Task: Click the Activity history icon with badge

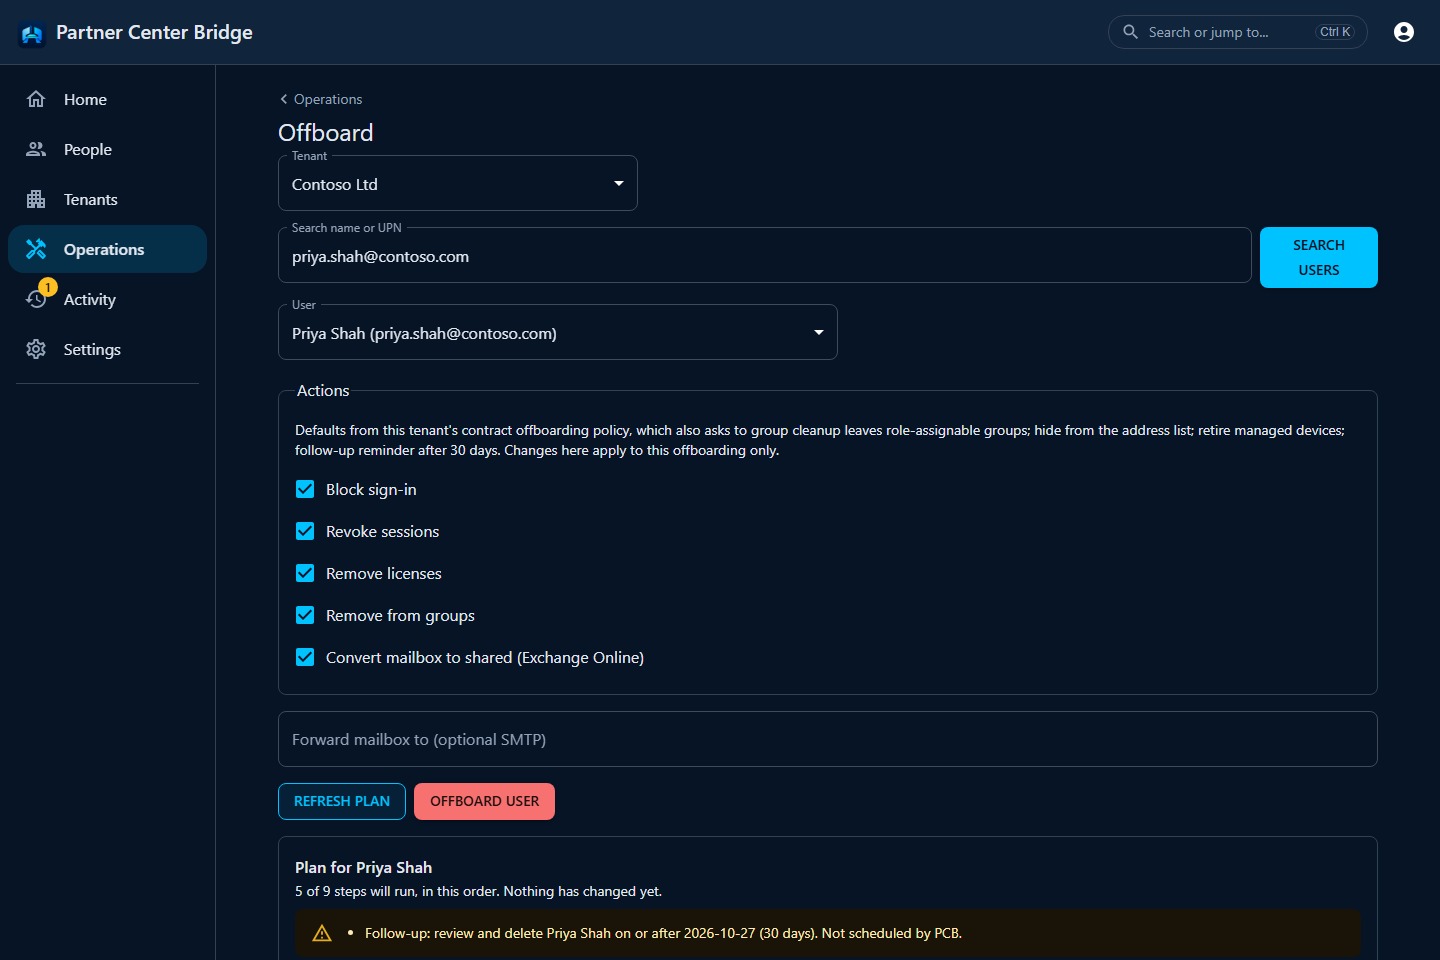Action: 38,297
